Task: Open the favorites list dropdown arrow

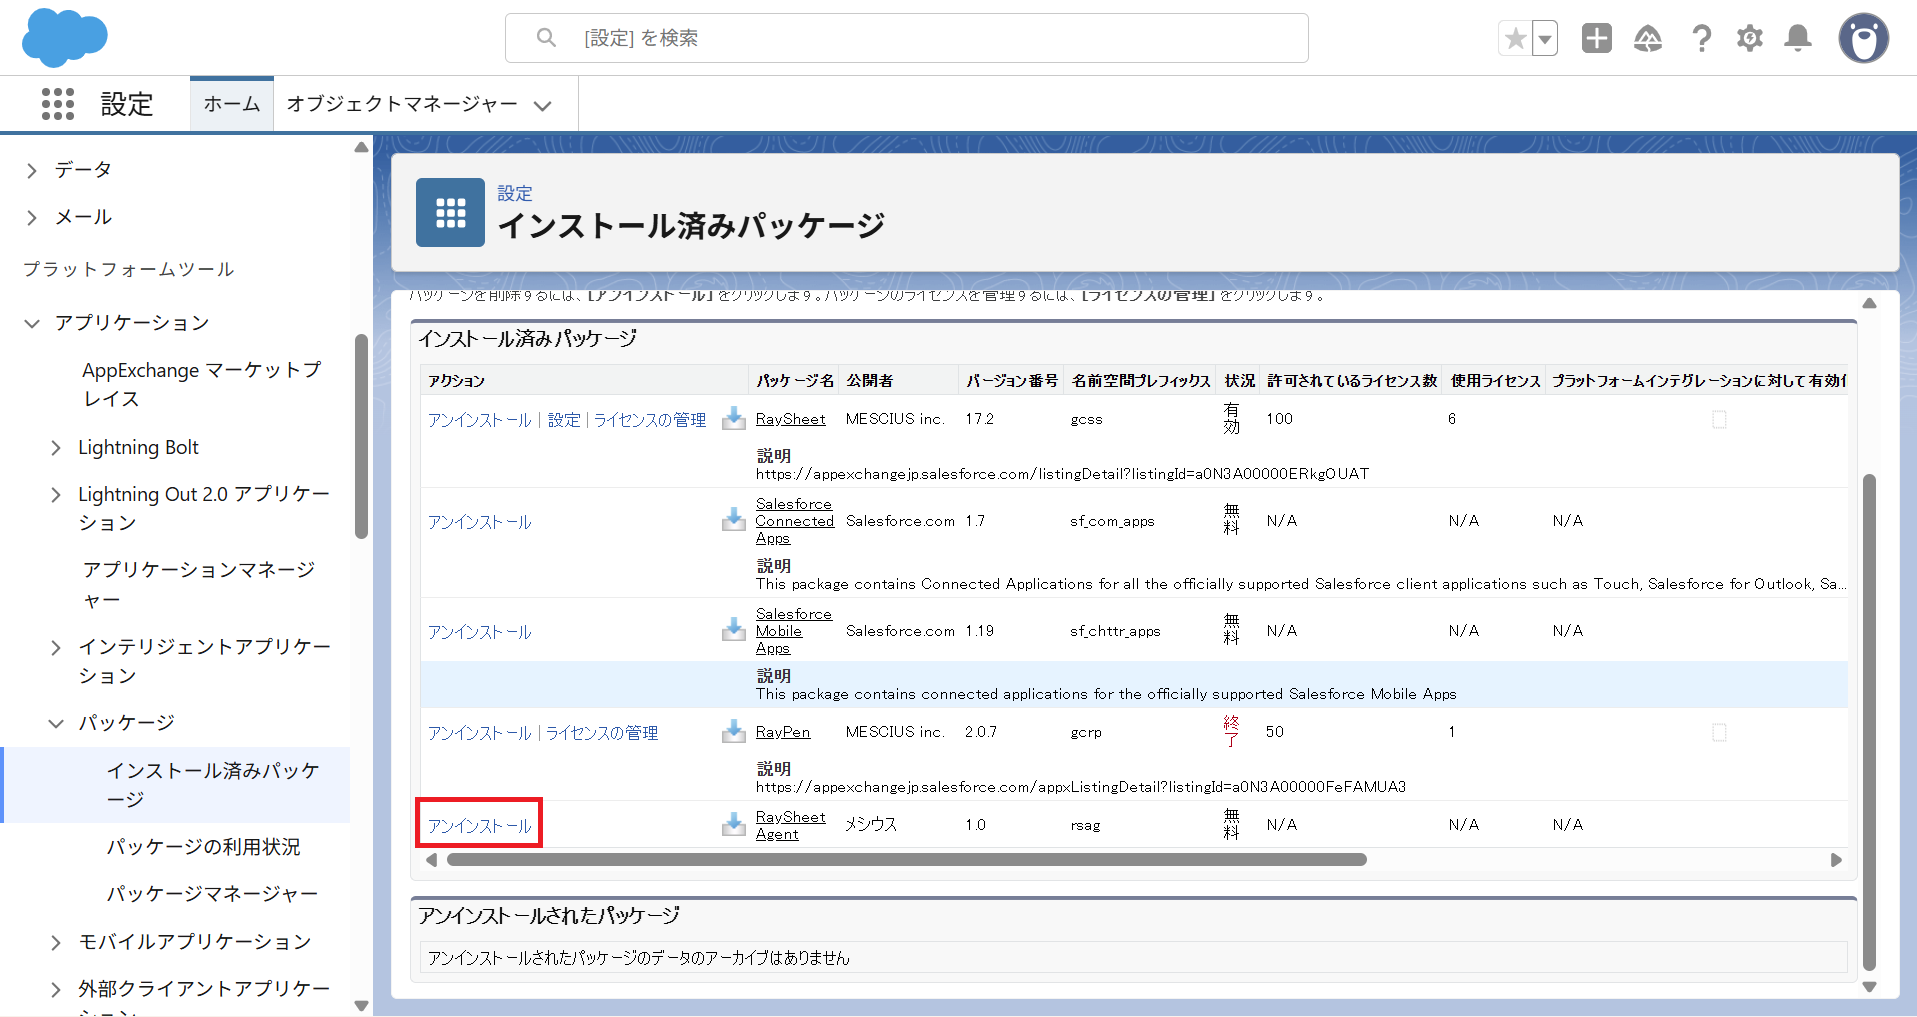Action: coord(1545,39)
